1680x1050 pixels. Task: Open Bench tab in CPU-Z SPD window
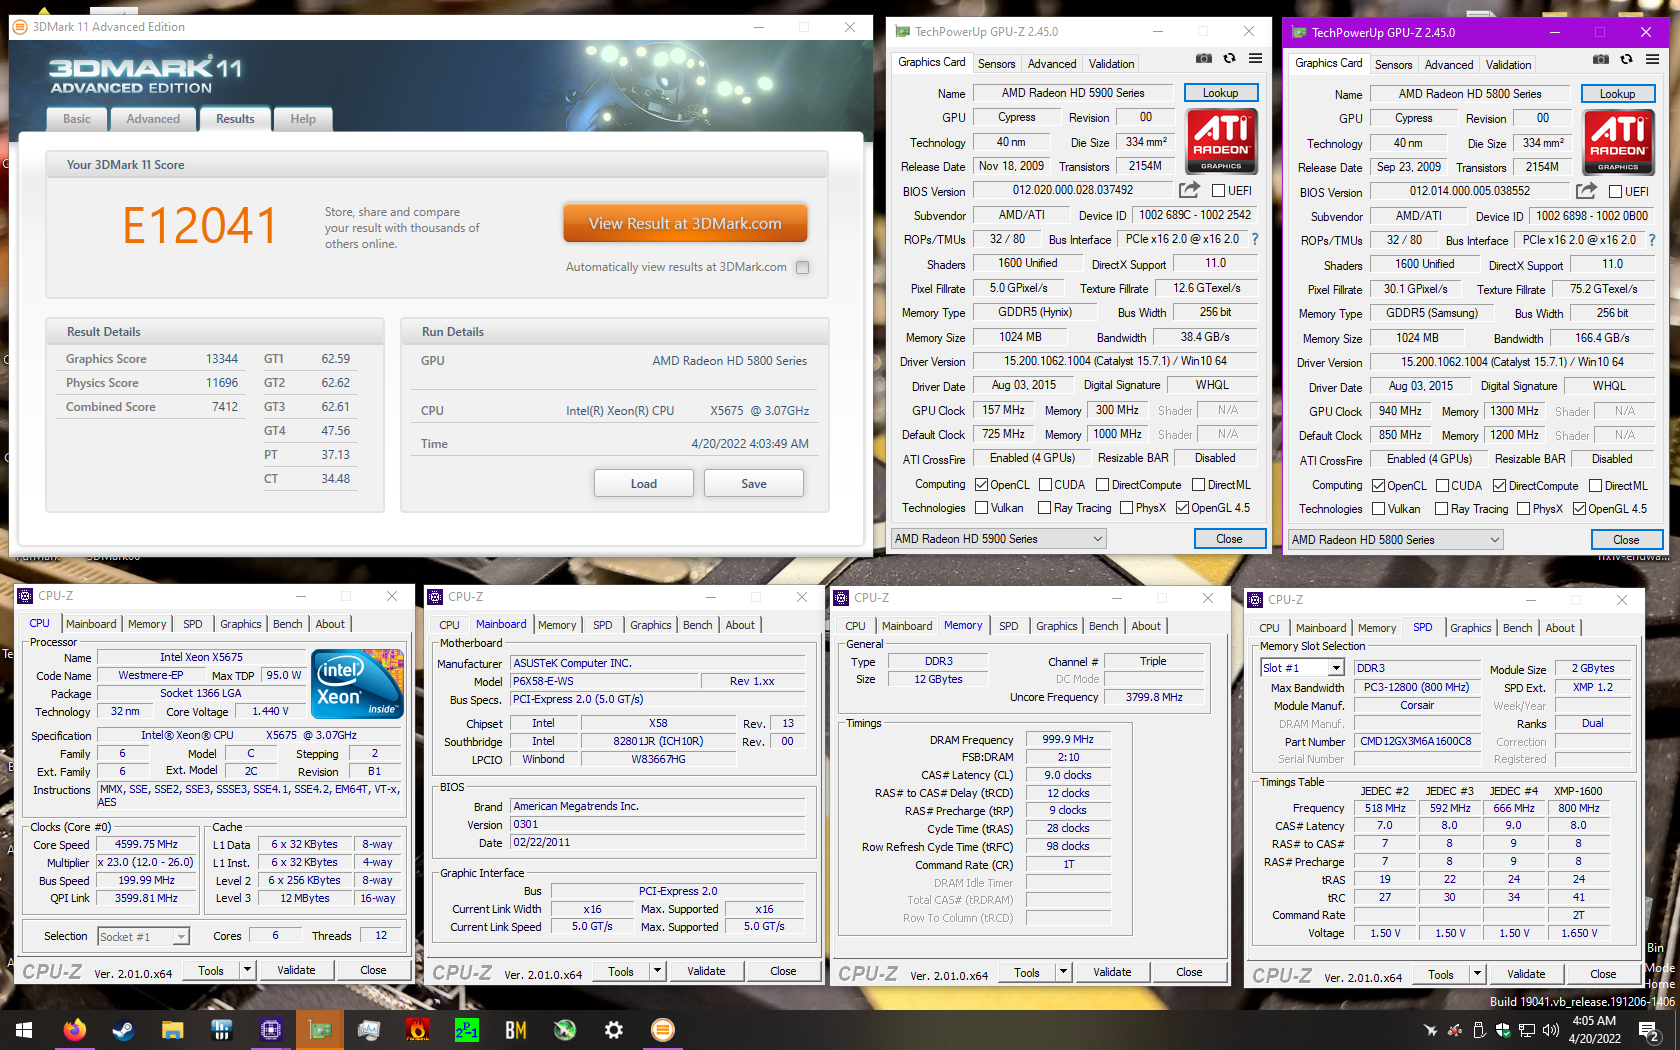(1517, 628)
